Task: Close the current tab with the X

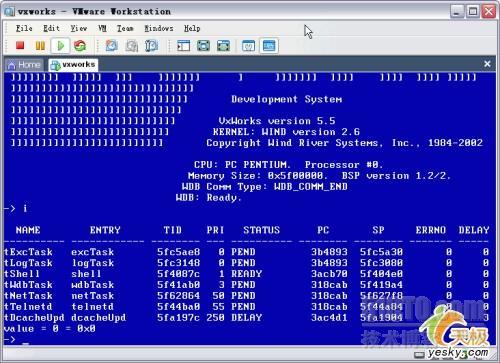Action: tap(487, 64)
